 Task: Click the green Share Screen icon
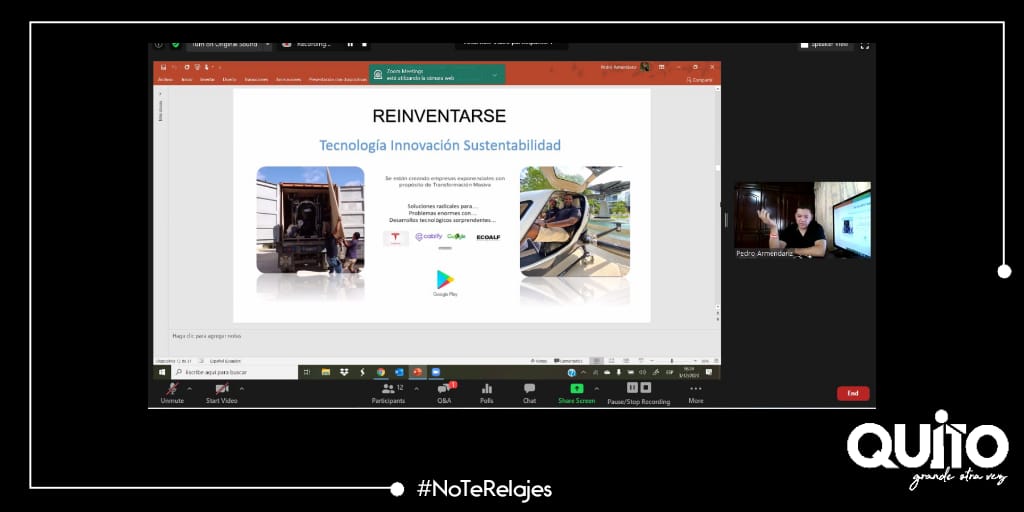point(577,389)
